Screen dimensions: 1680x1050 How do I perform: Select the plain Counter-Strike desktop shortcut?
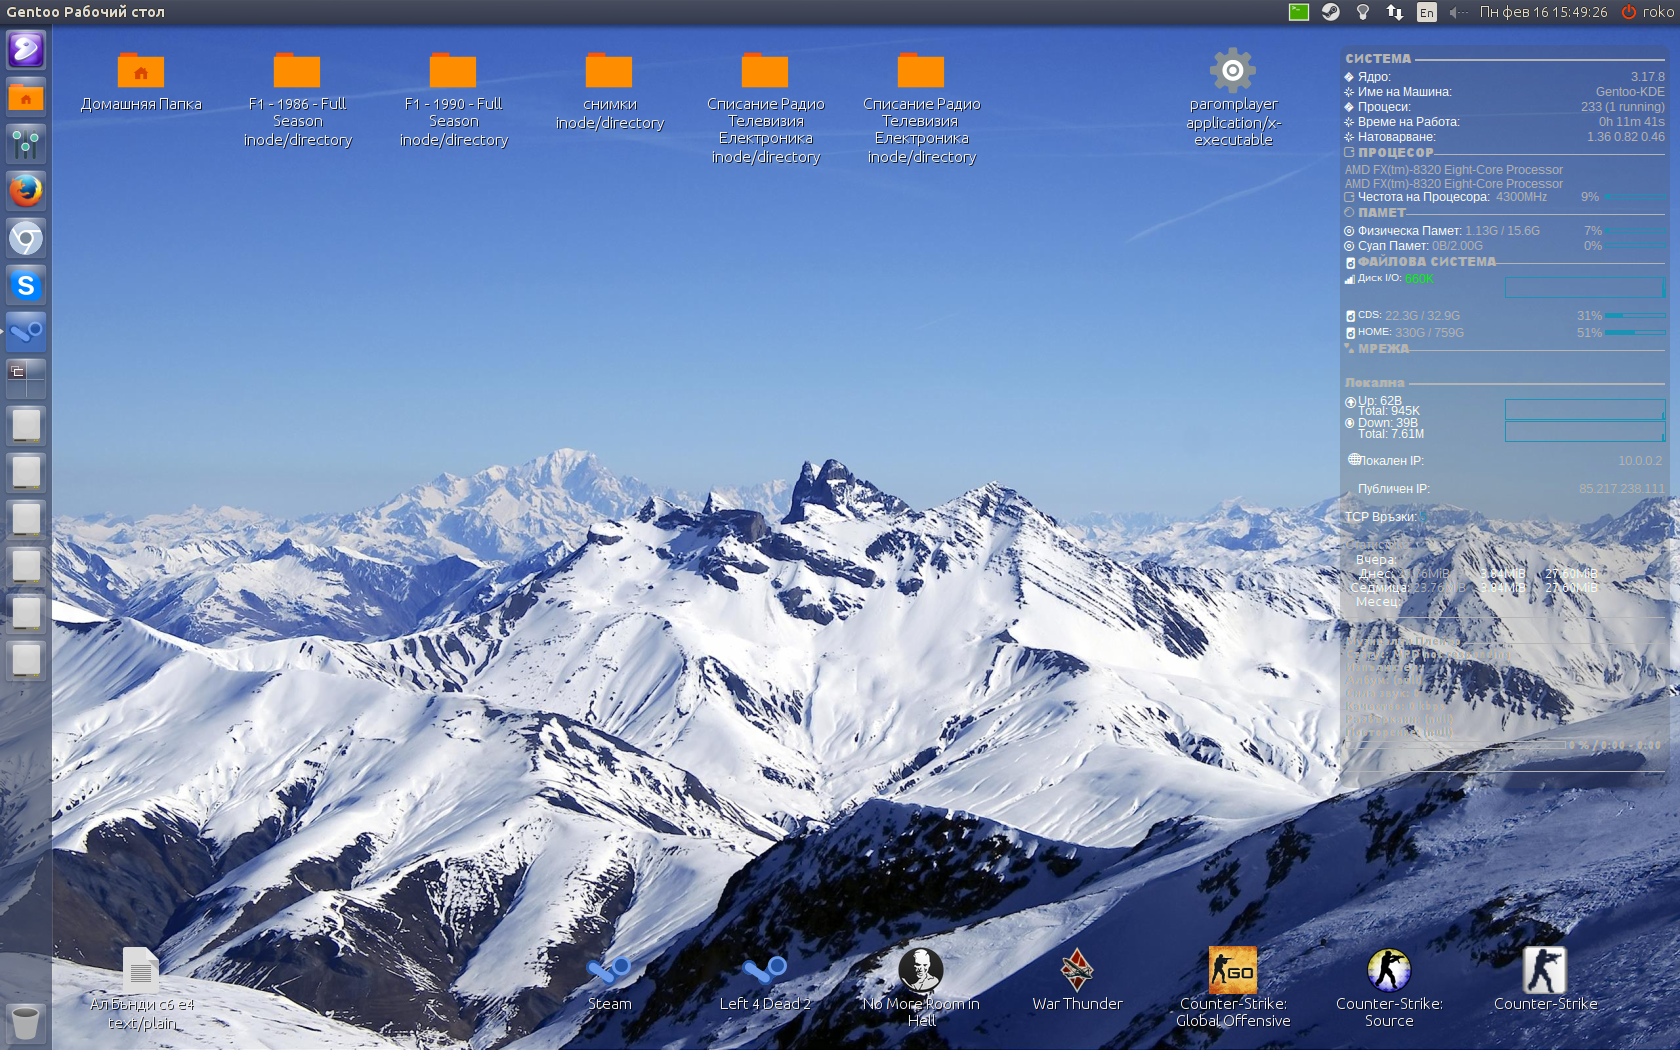pyautogui.click(x=1545, y=980)
